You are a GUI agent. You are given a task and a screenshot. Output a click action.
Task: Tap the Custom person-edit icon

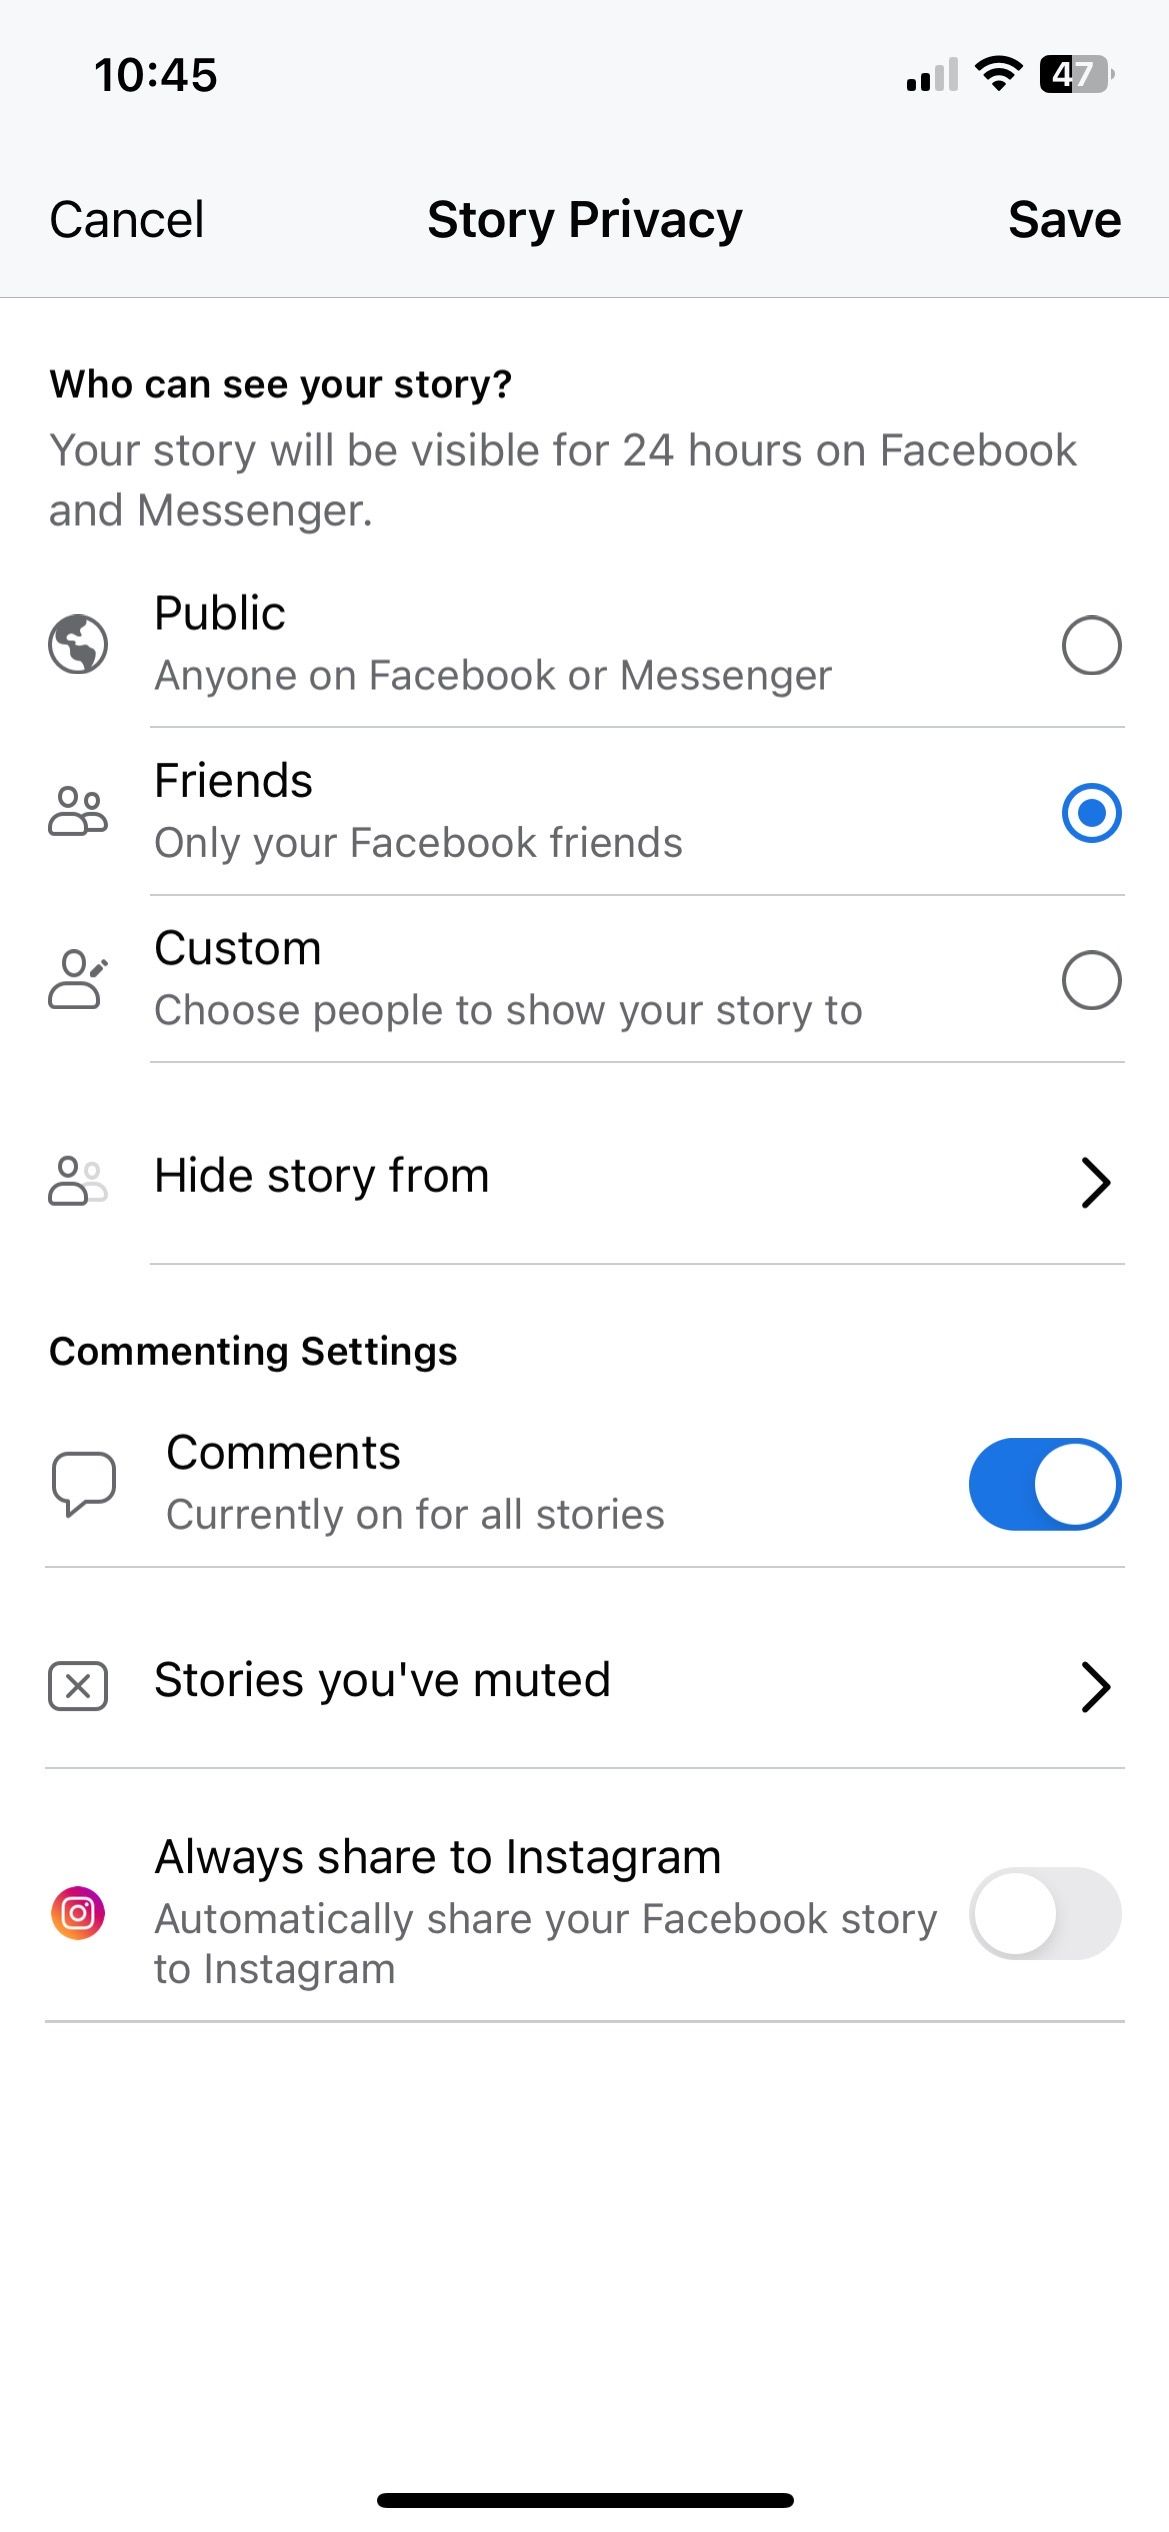tap(78, 979)
